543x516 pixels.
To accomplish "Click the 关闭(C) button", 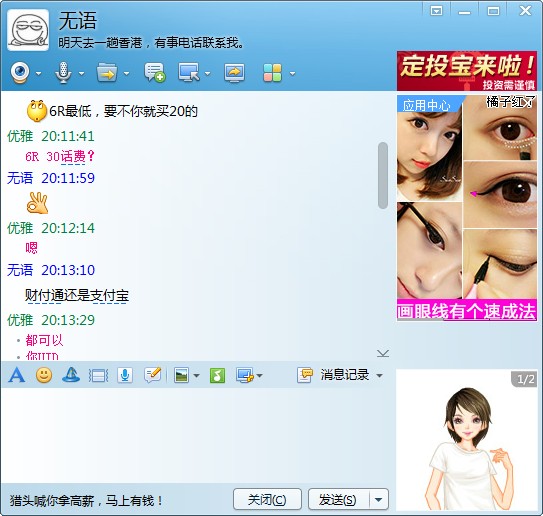I will click(x=267, y=499).
